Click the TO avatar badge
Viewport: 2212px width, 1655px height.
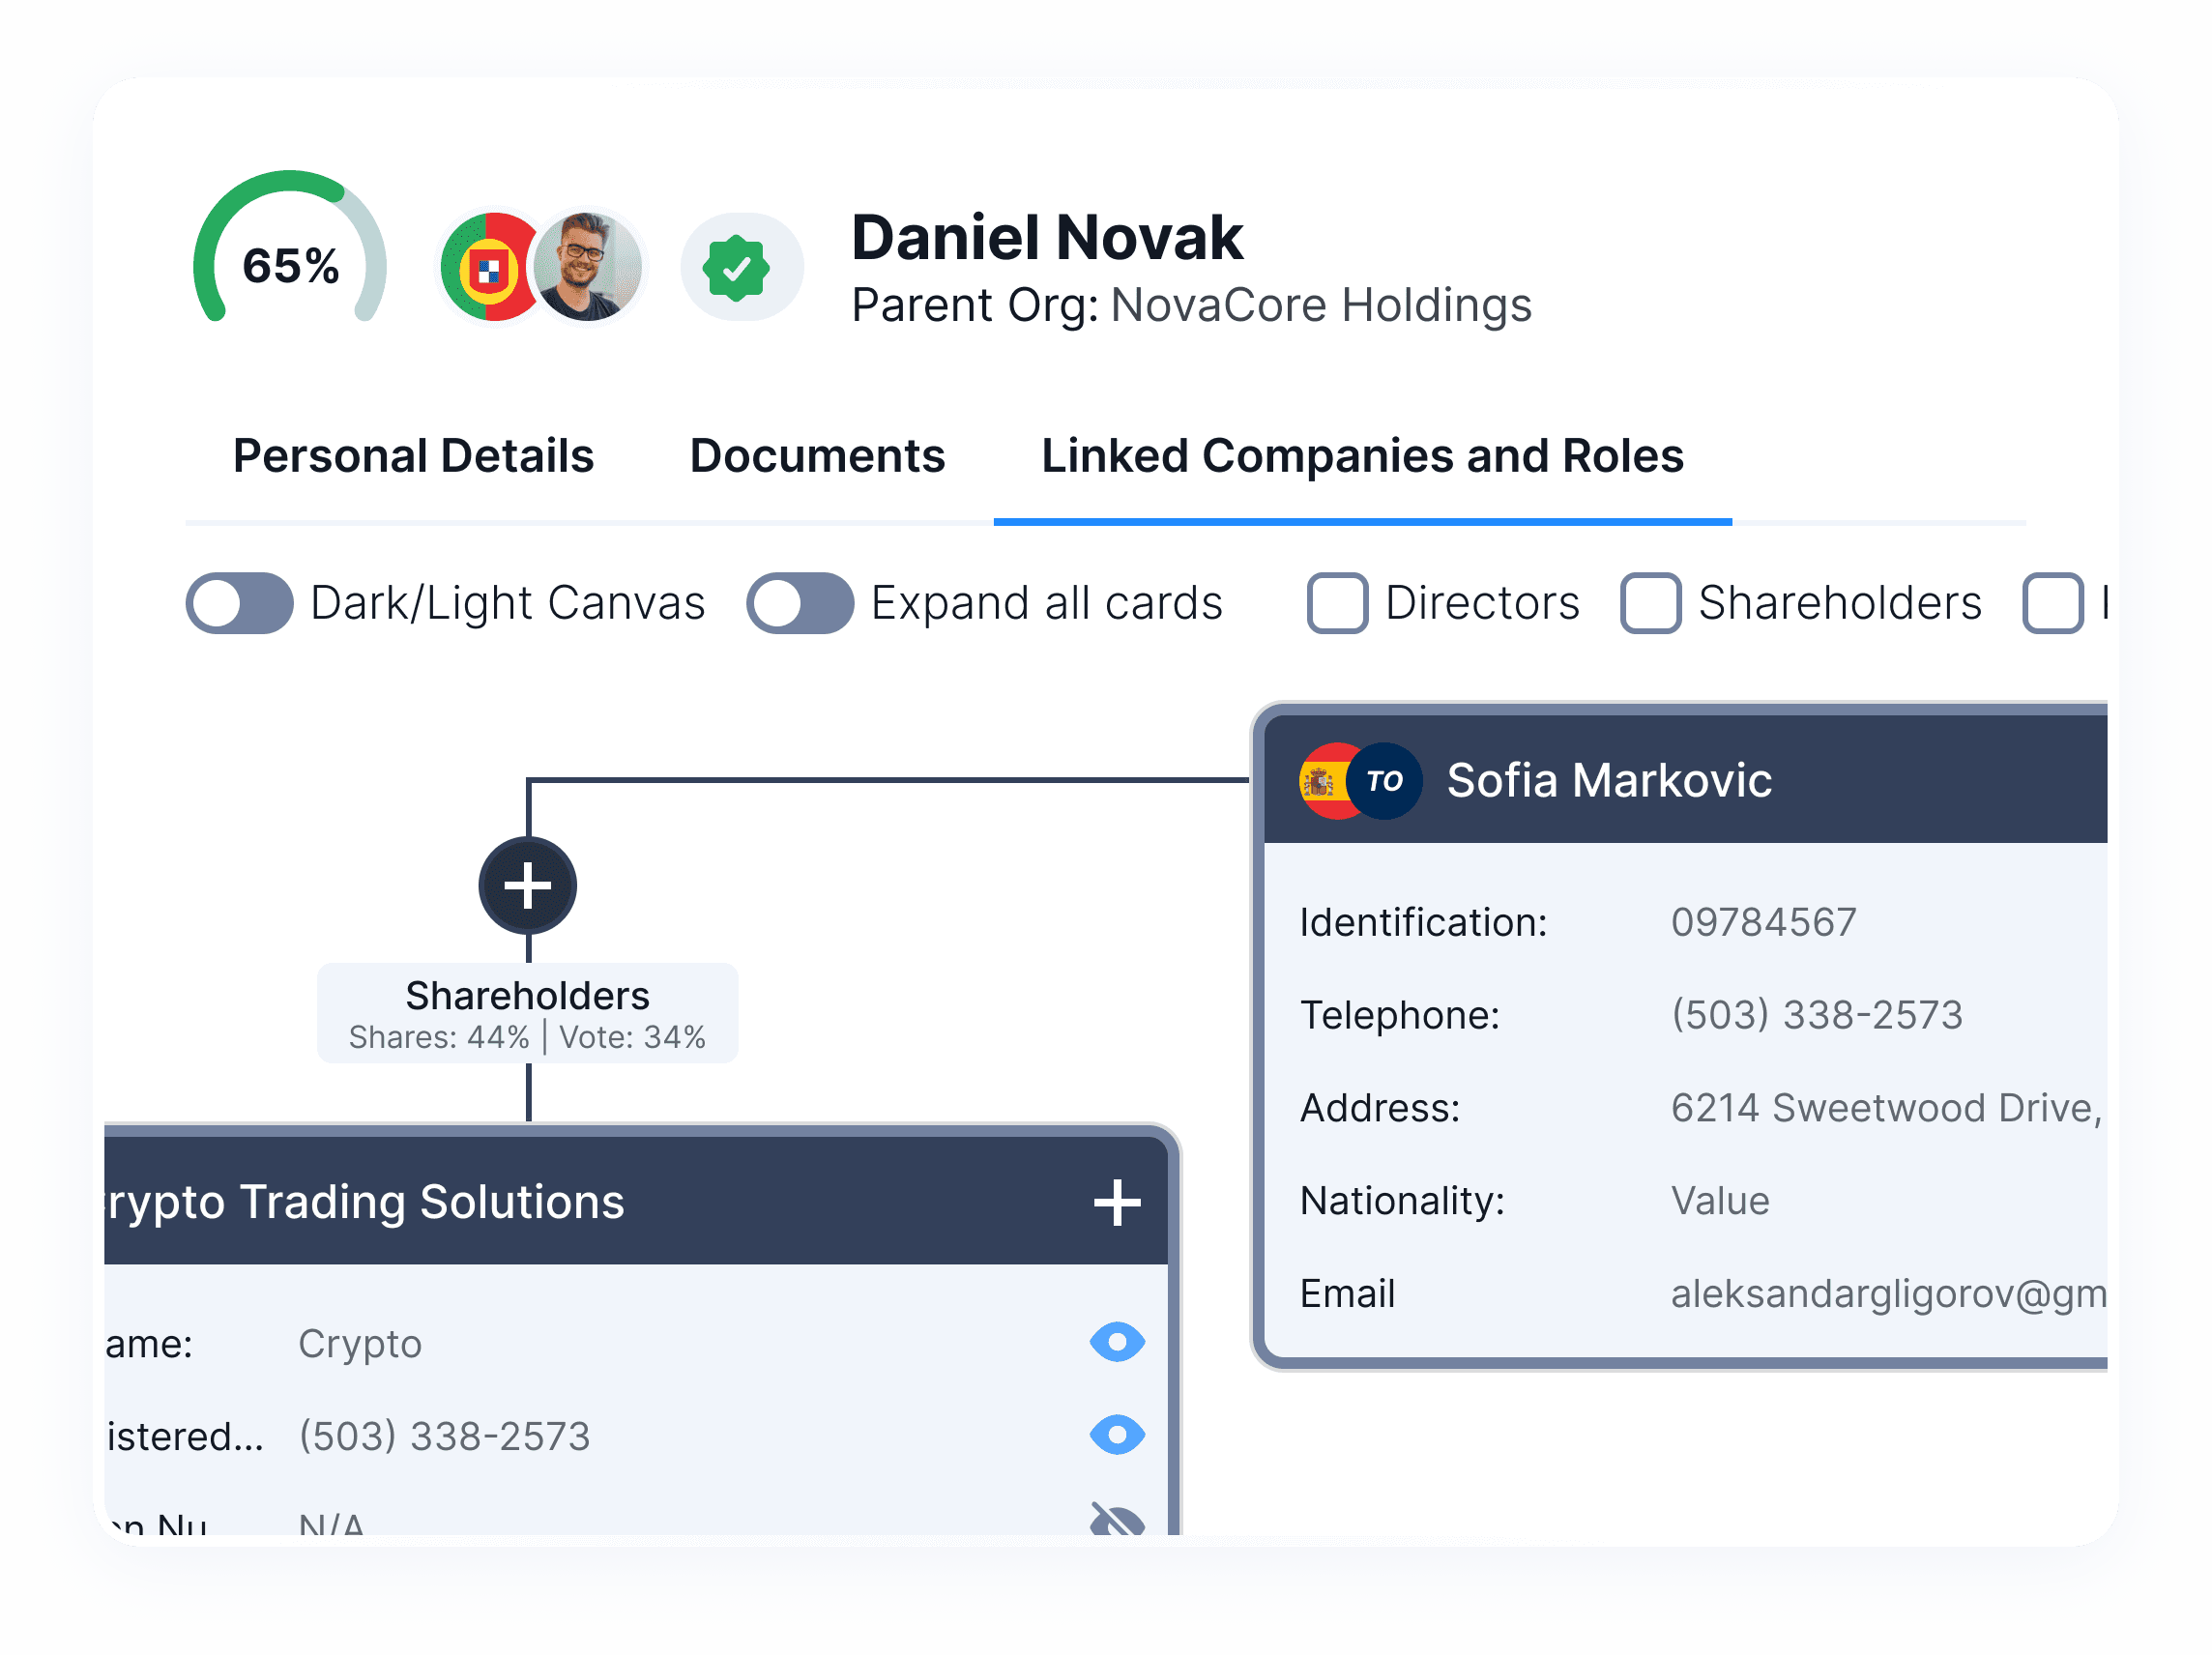[x=1384, y=781]
